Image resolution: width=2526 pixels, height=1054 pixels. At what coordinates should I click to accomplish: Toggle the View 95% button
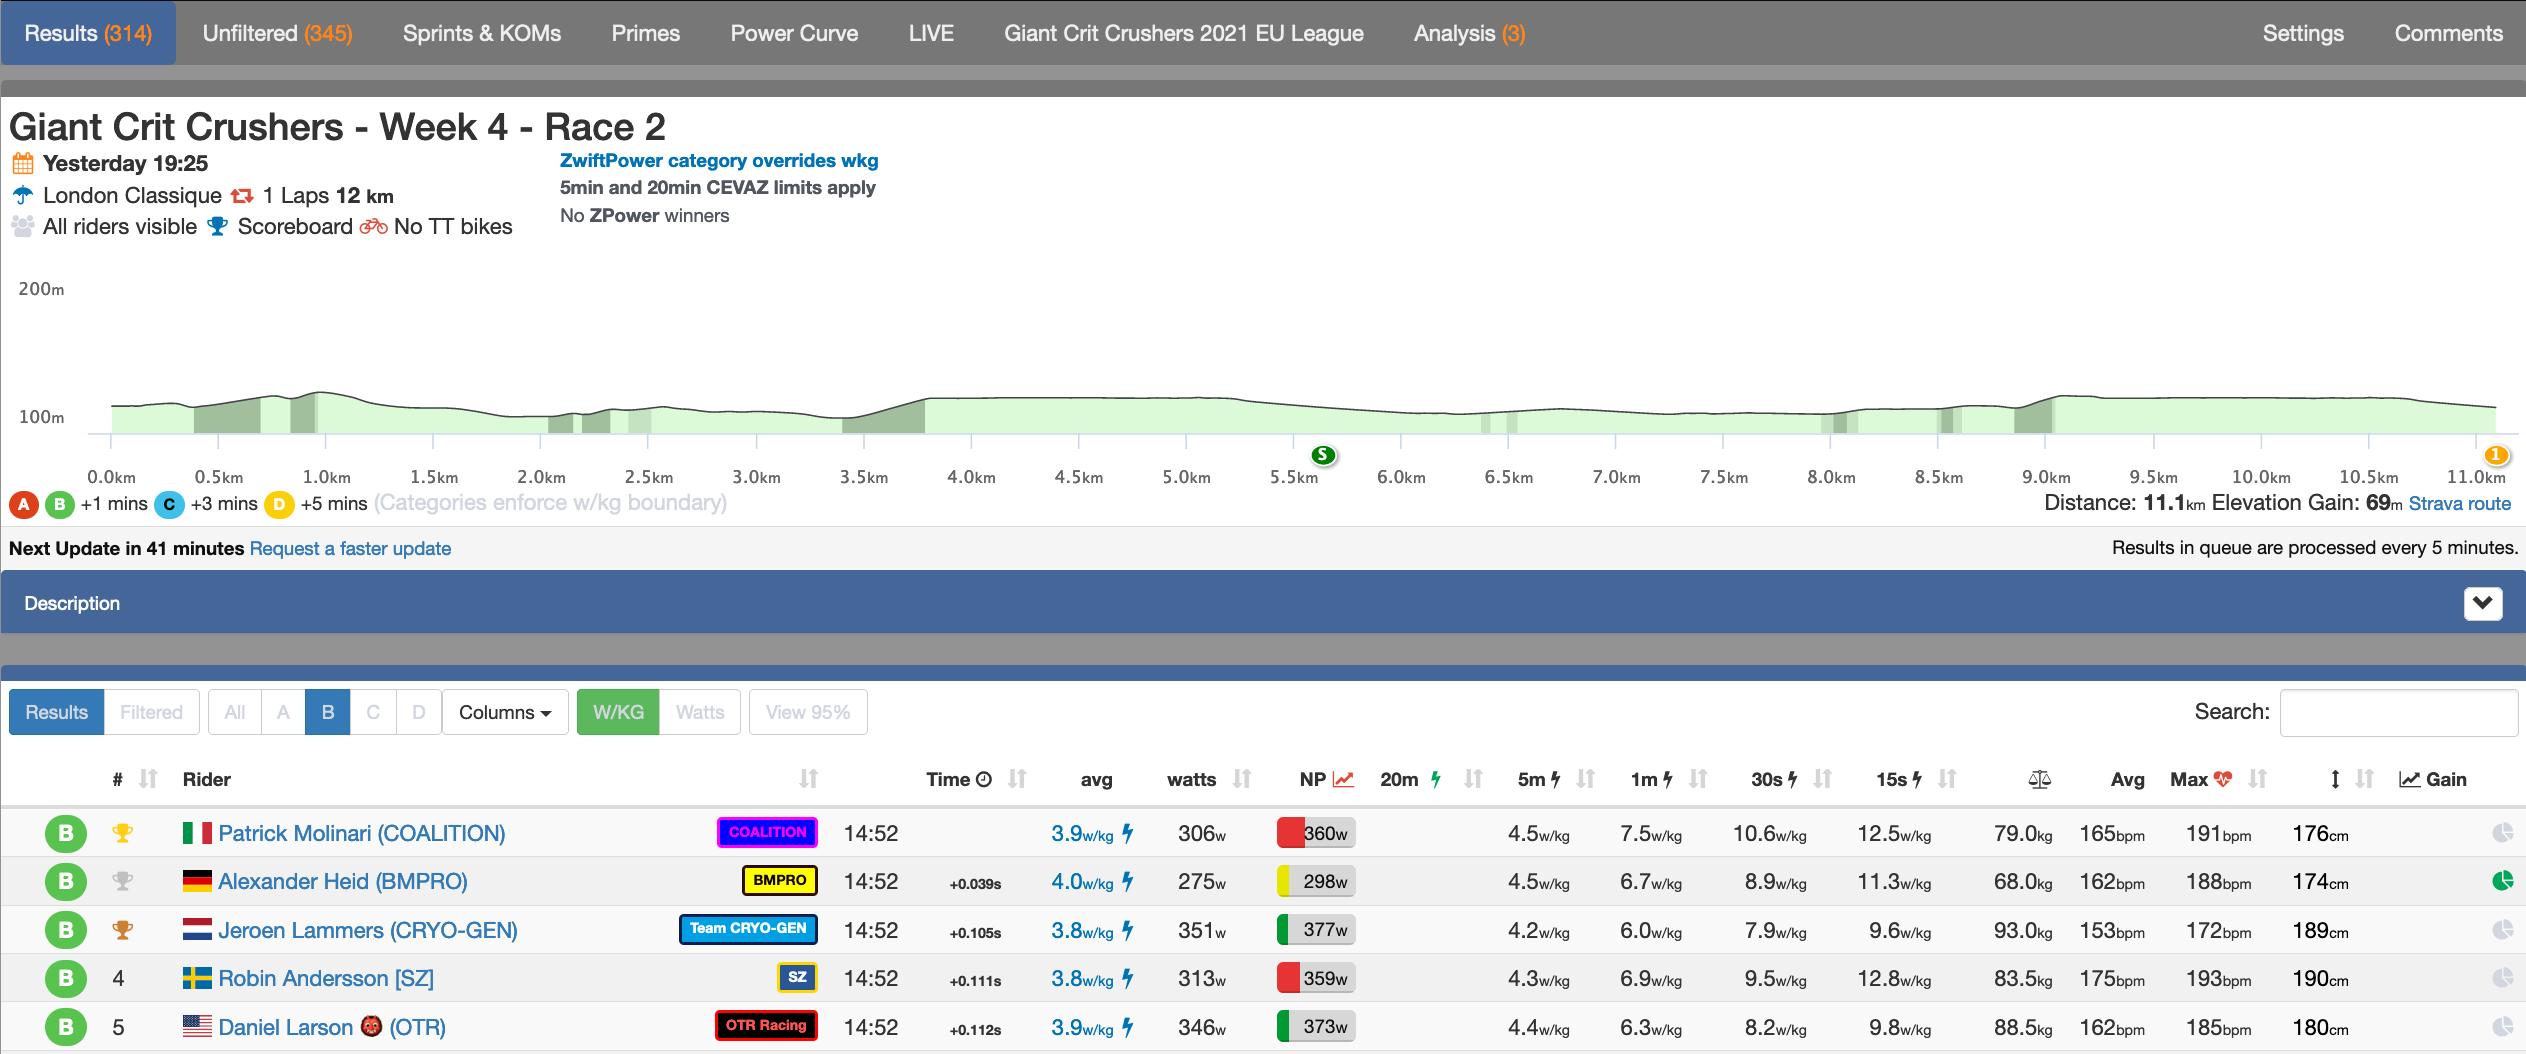(x=808, y=712)
